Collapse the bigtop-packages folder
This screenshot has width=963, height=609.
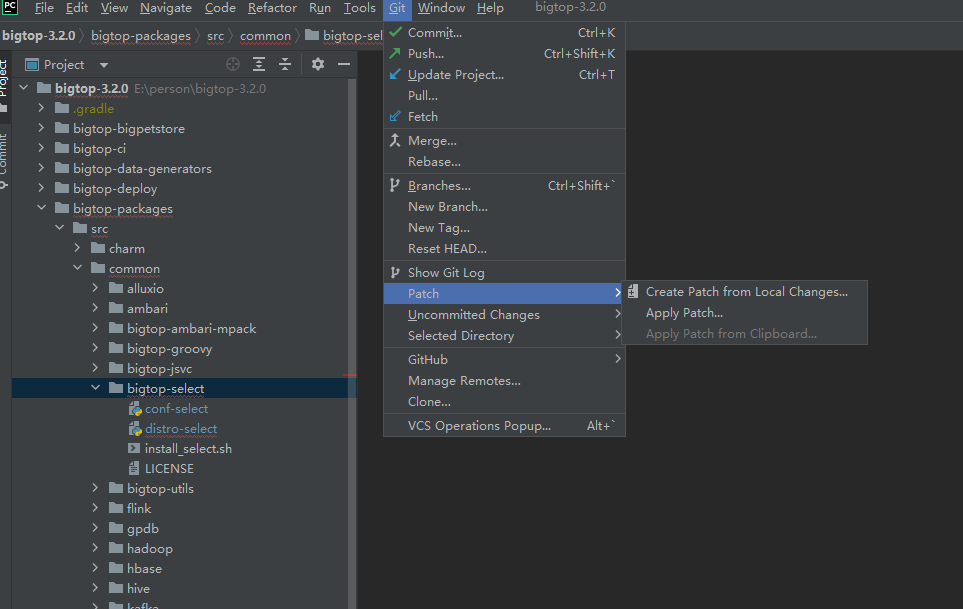click(x=41, y=208)
